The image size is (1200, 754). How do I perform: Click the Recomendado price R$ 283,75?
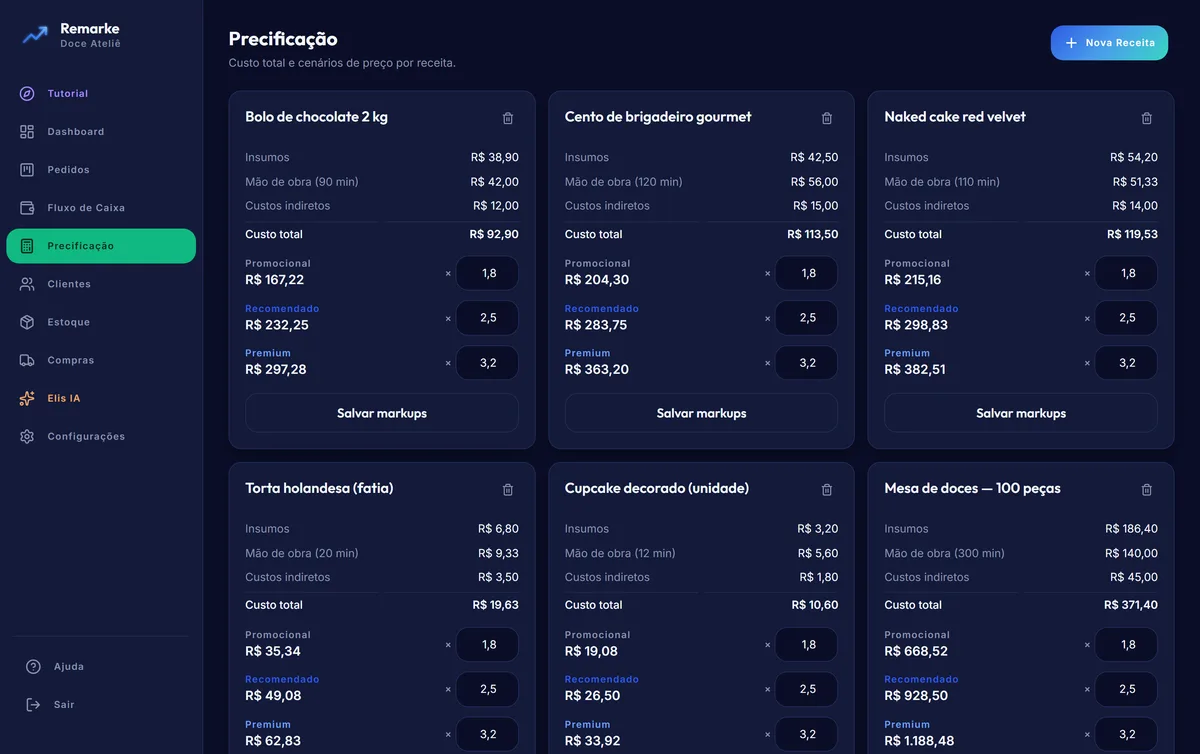point(598,325)
